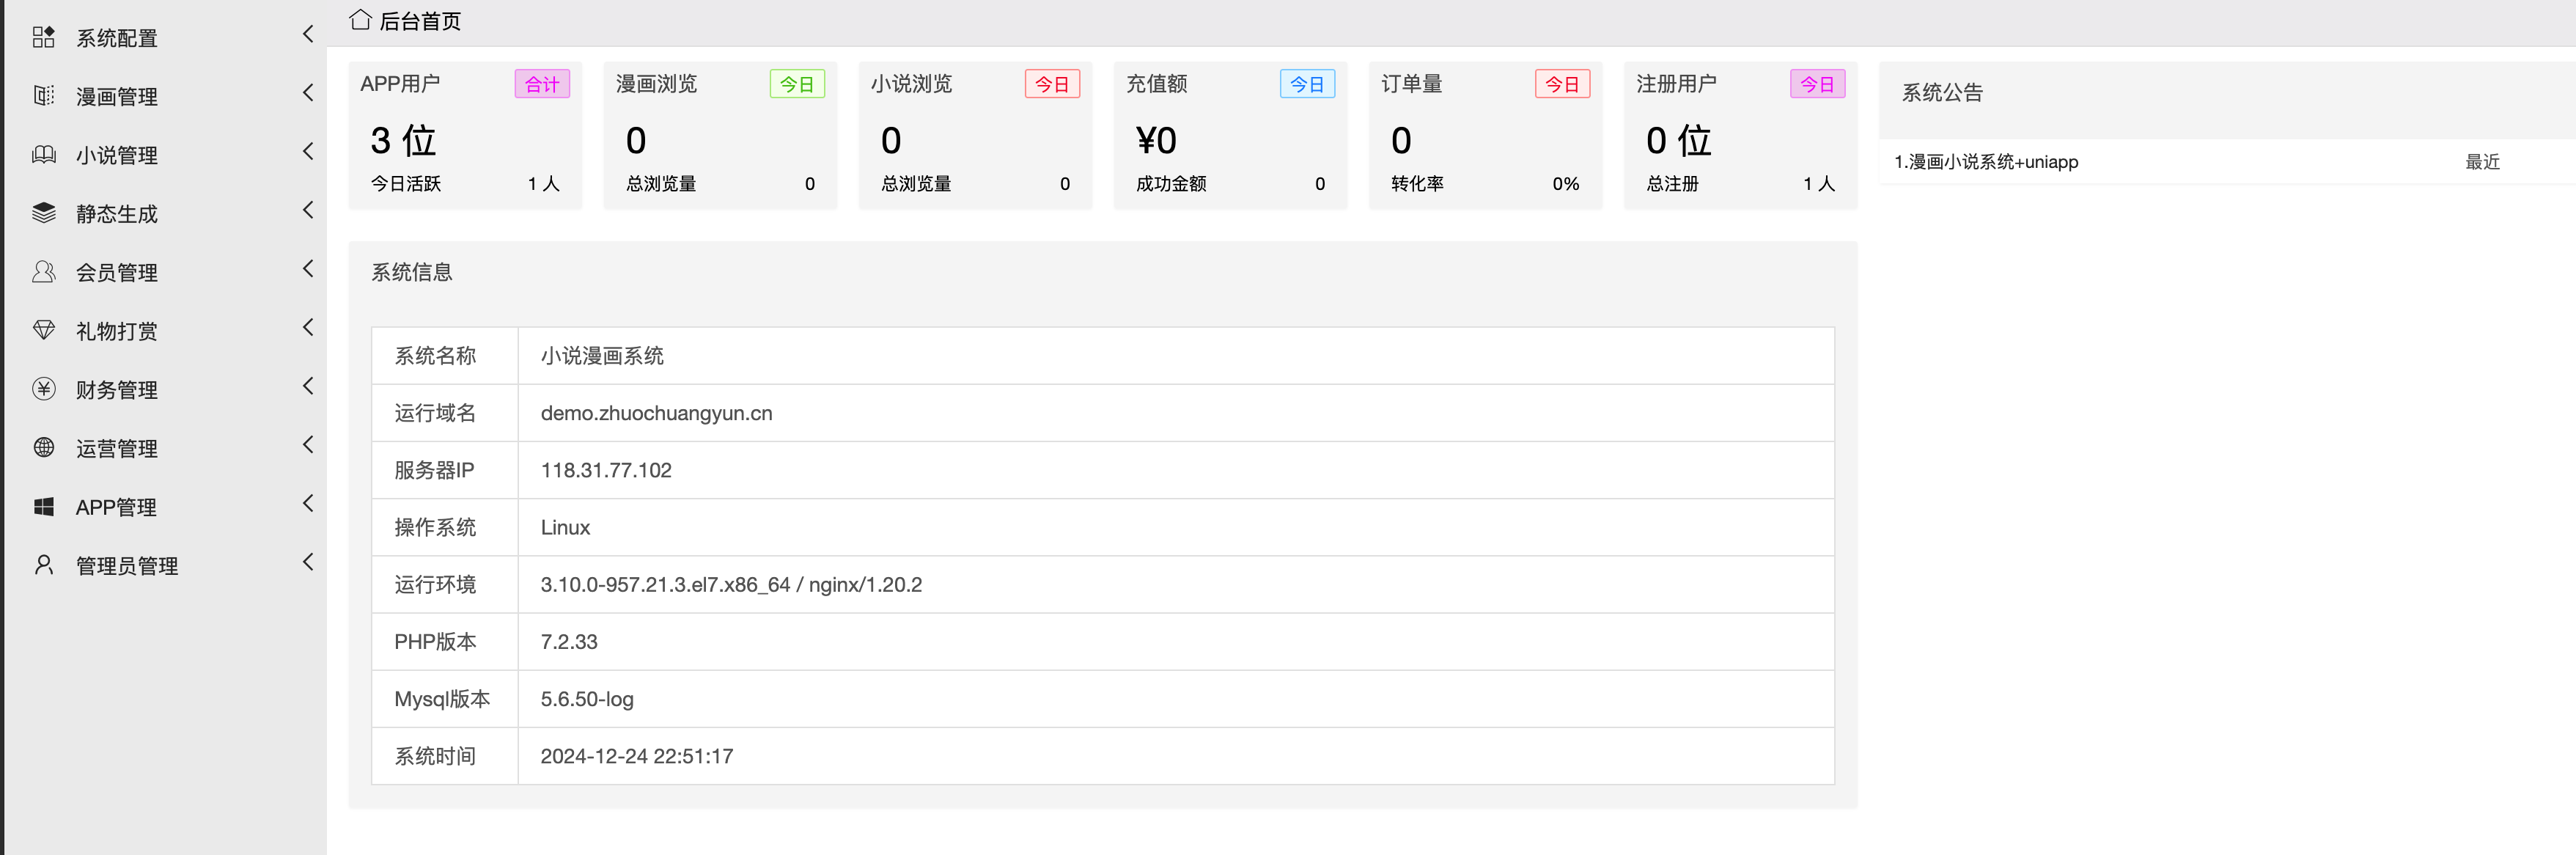The image size is (2576, 855).
Task: Open the 漫画小说系统+uniapp announcement
Action: pyautogui.click(x=1985, y=162)
